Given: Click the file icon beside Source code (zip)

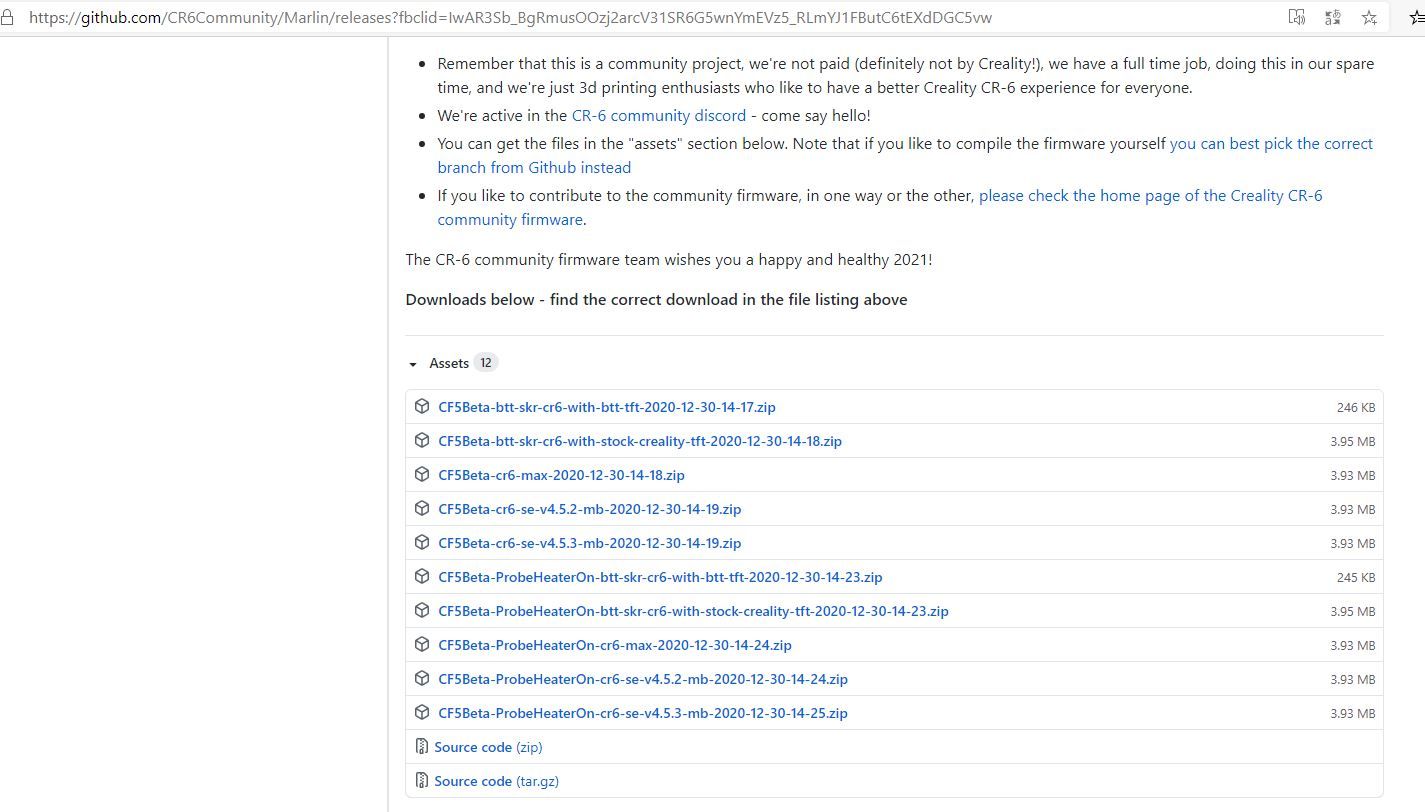Looking at the screenshot, I should tap(422, 747).
